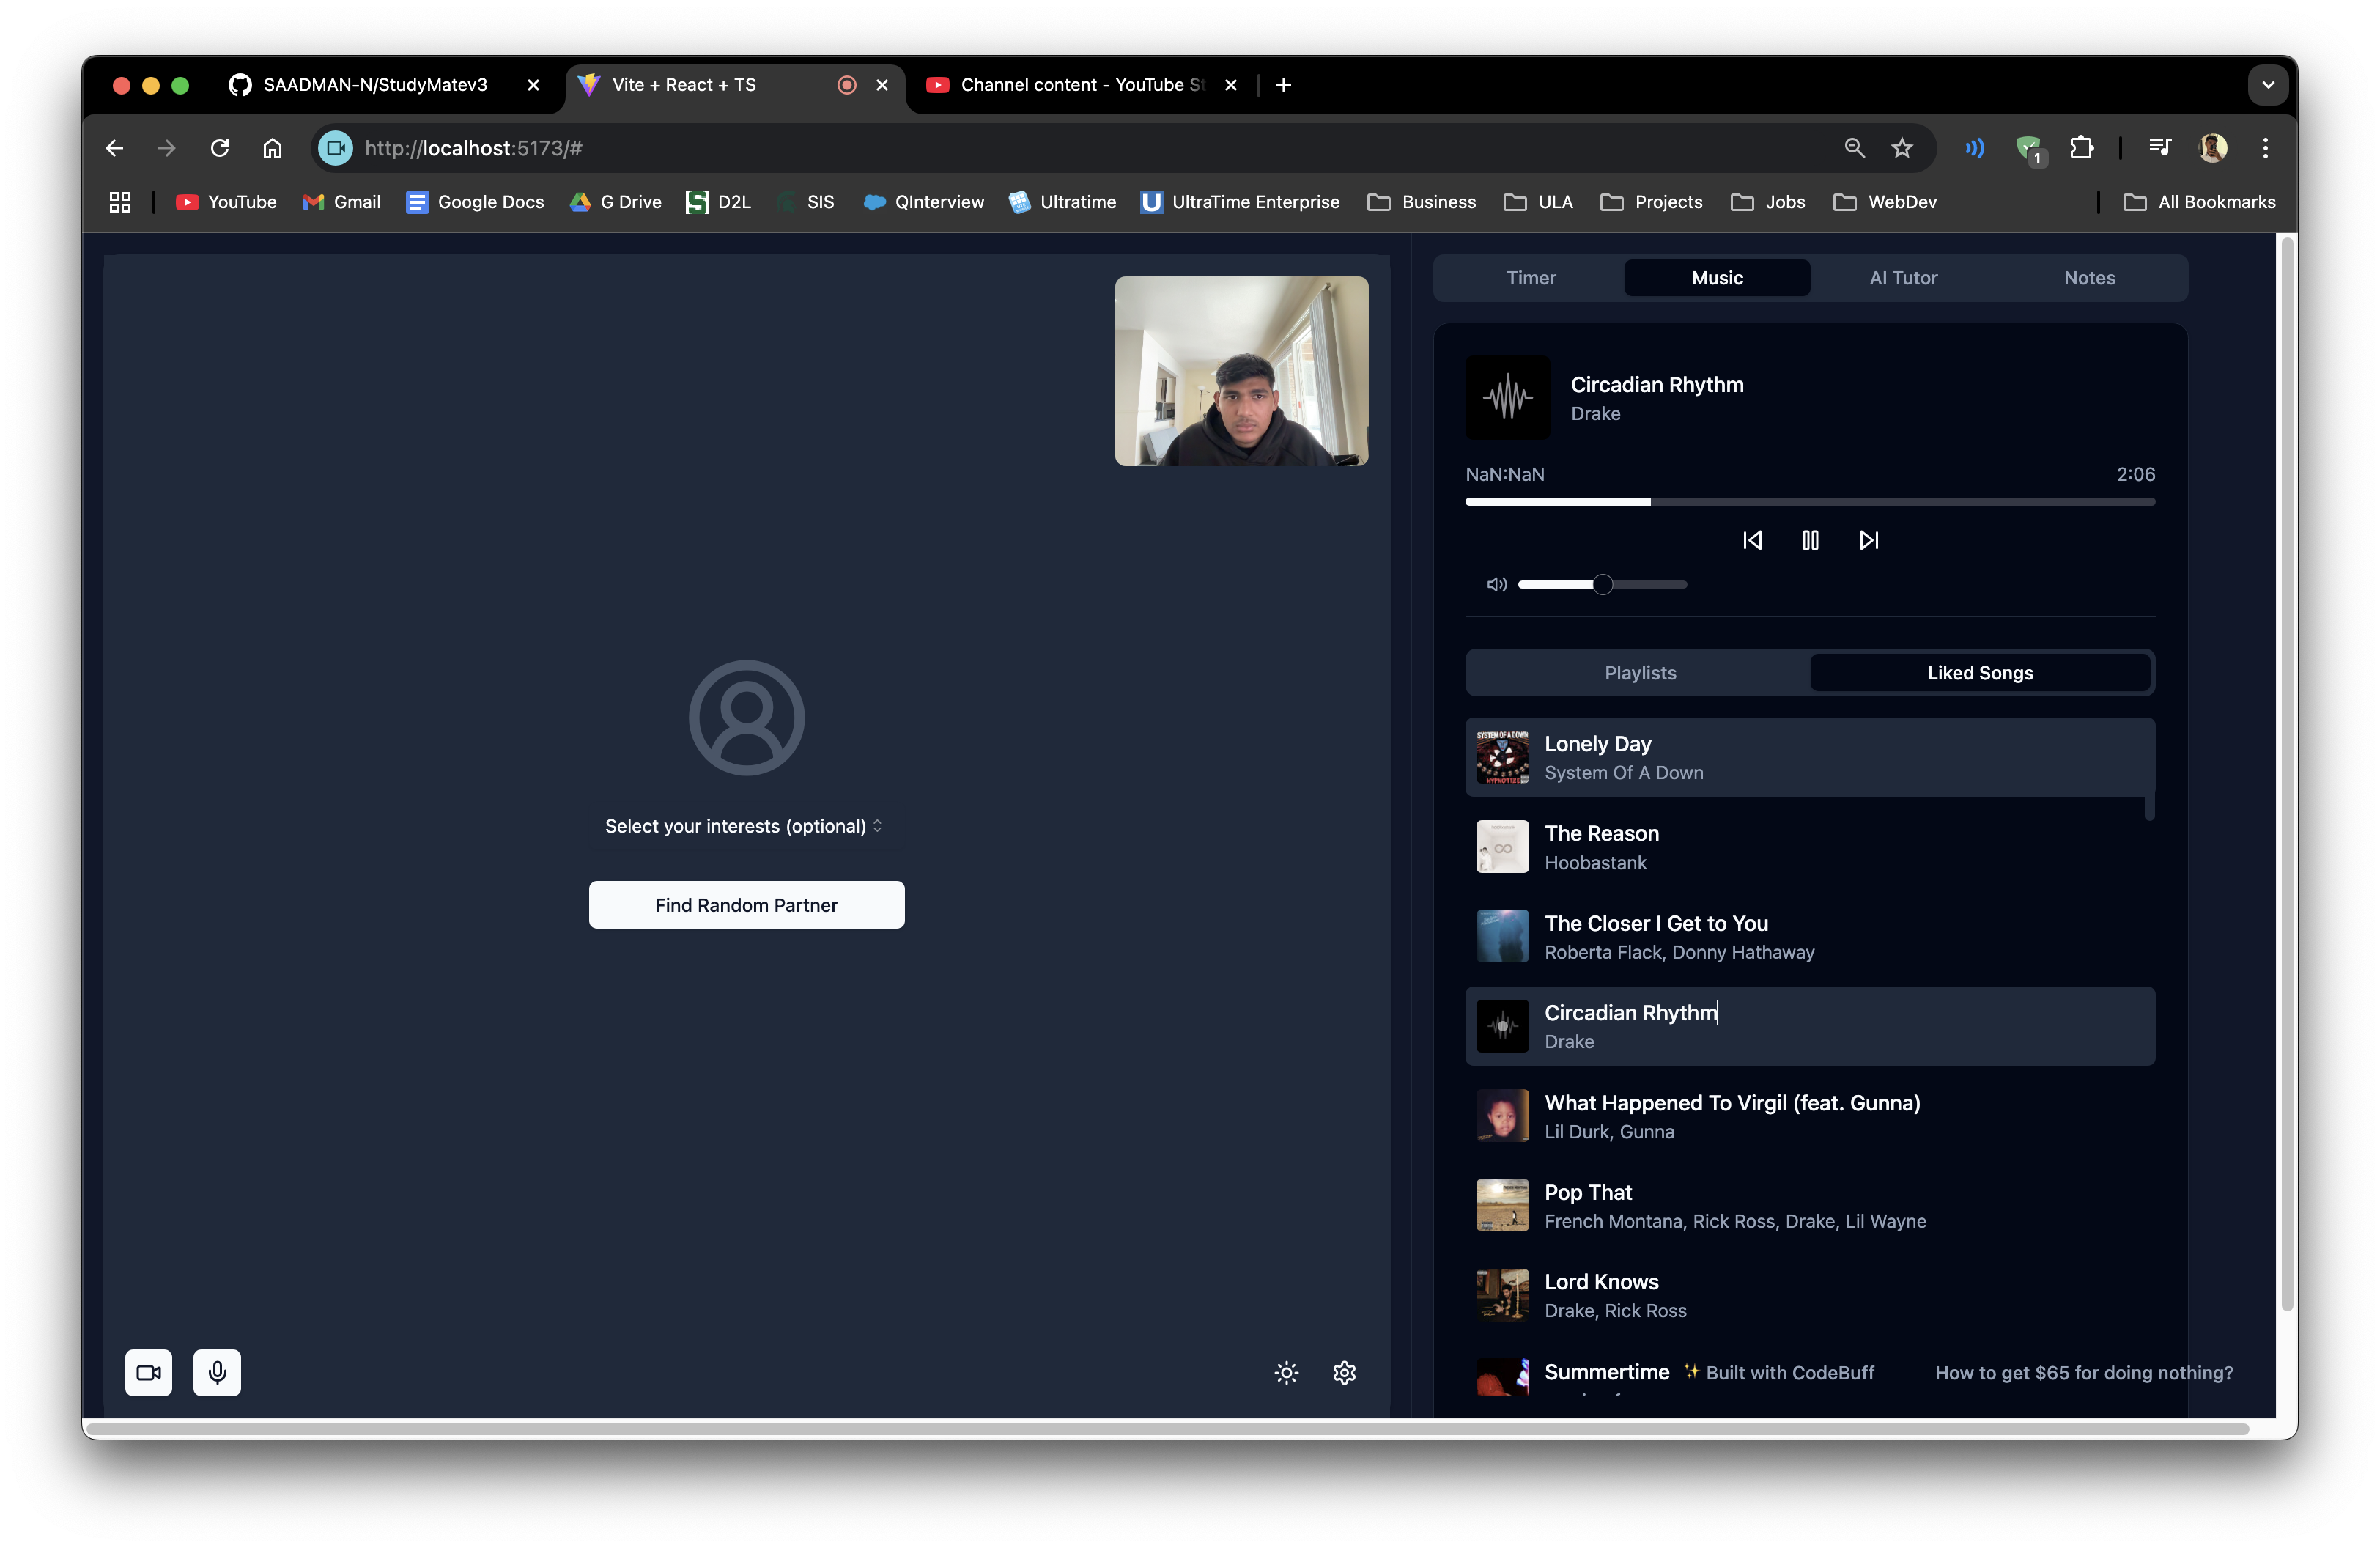Open the Chrome extensions puzzle icon
Image resolution: width=2380 pixels, height=1548 pixels.
(2081, 148)
